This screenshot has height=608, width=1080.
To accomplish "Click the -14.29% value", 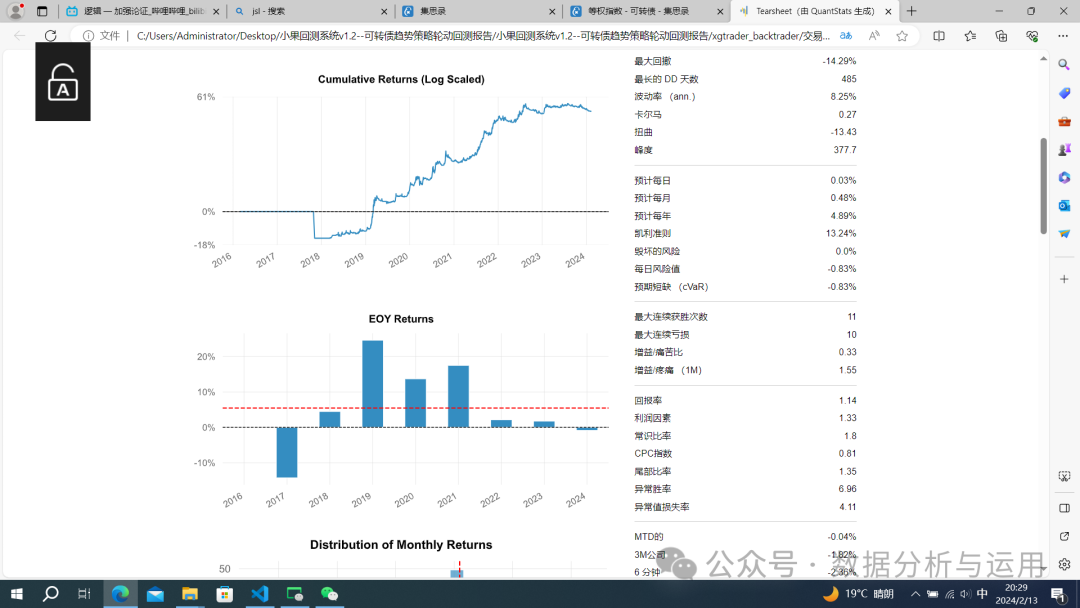I will point(839,61).
